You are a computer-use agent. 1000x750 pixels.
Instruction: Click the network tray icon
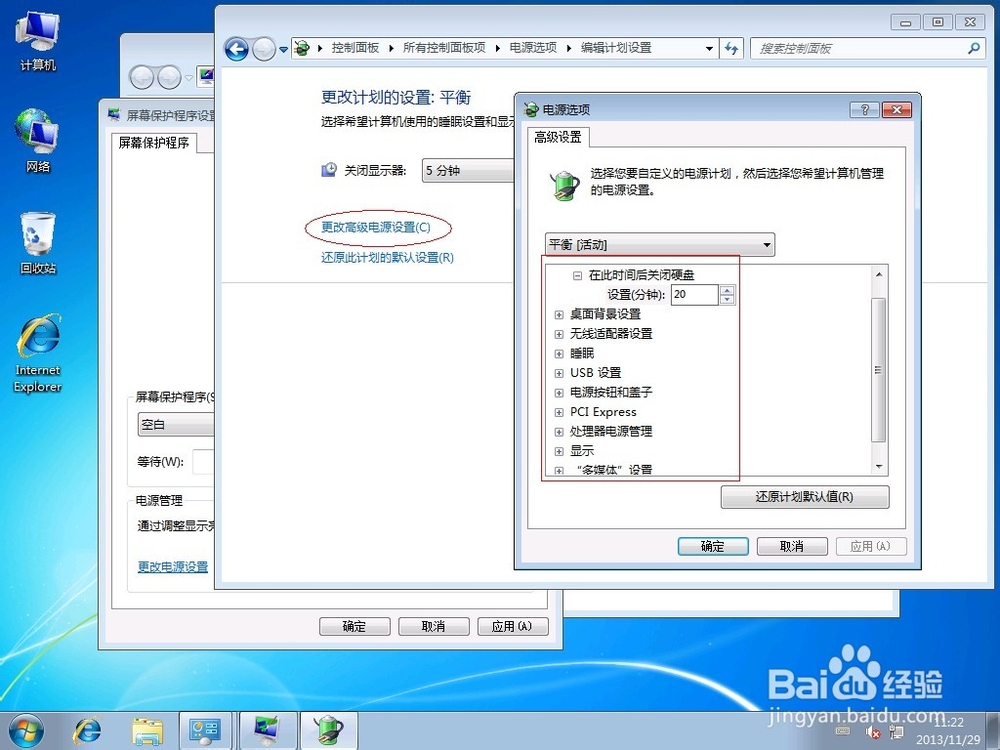point(895,732)
